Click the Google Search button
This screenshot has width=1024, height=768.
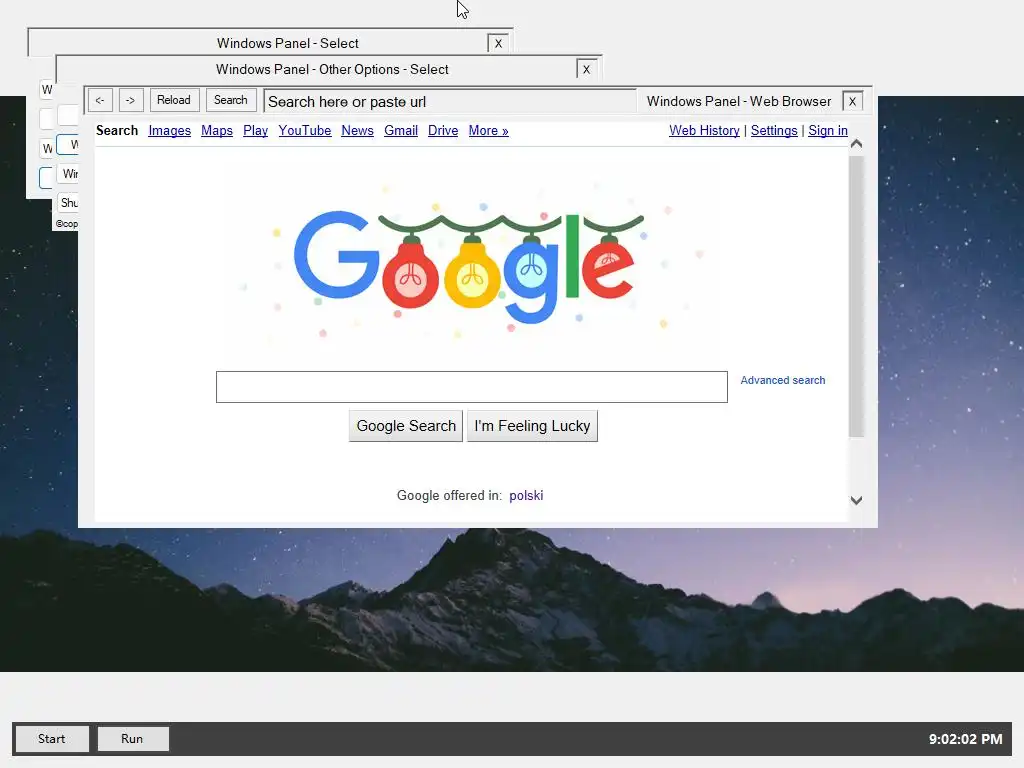[406, 426]
